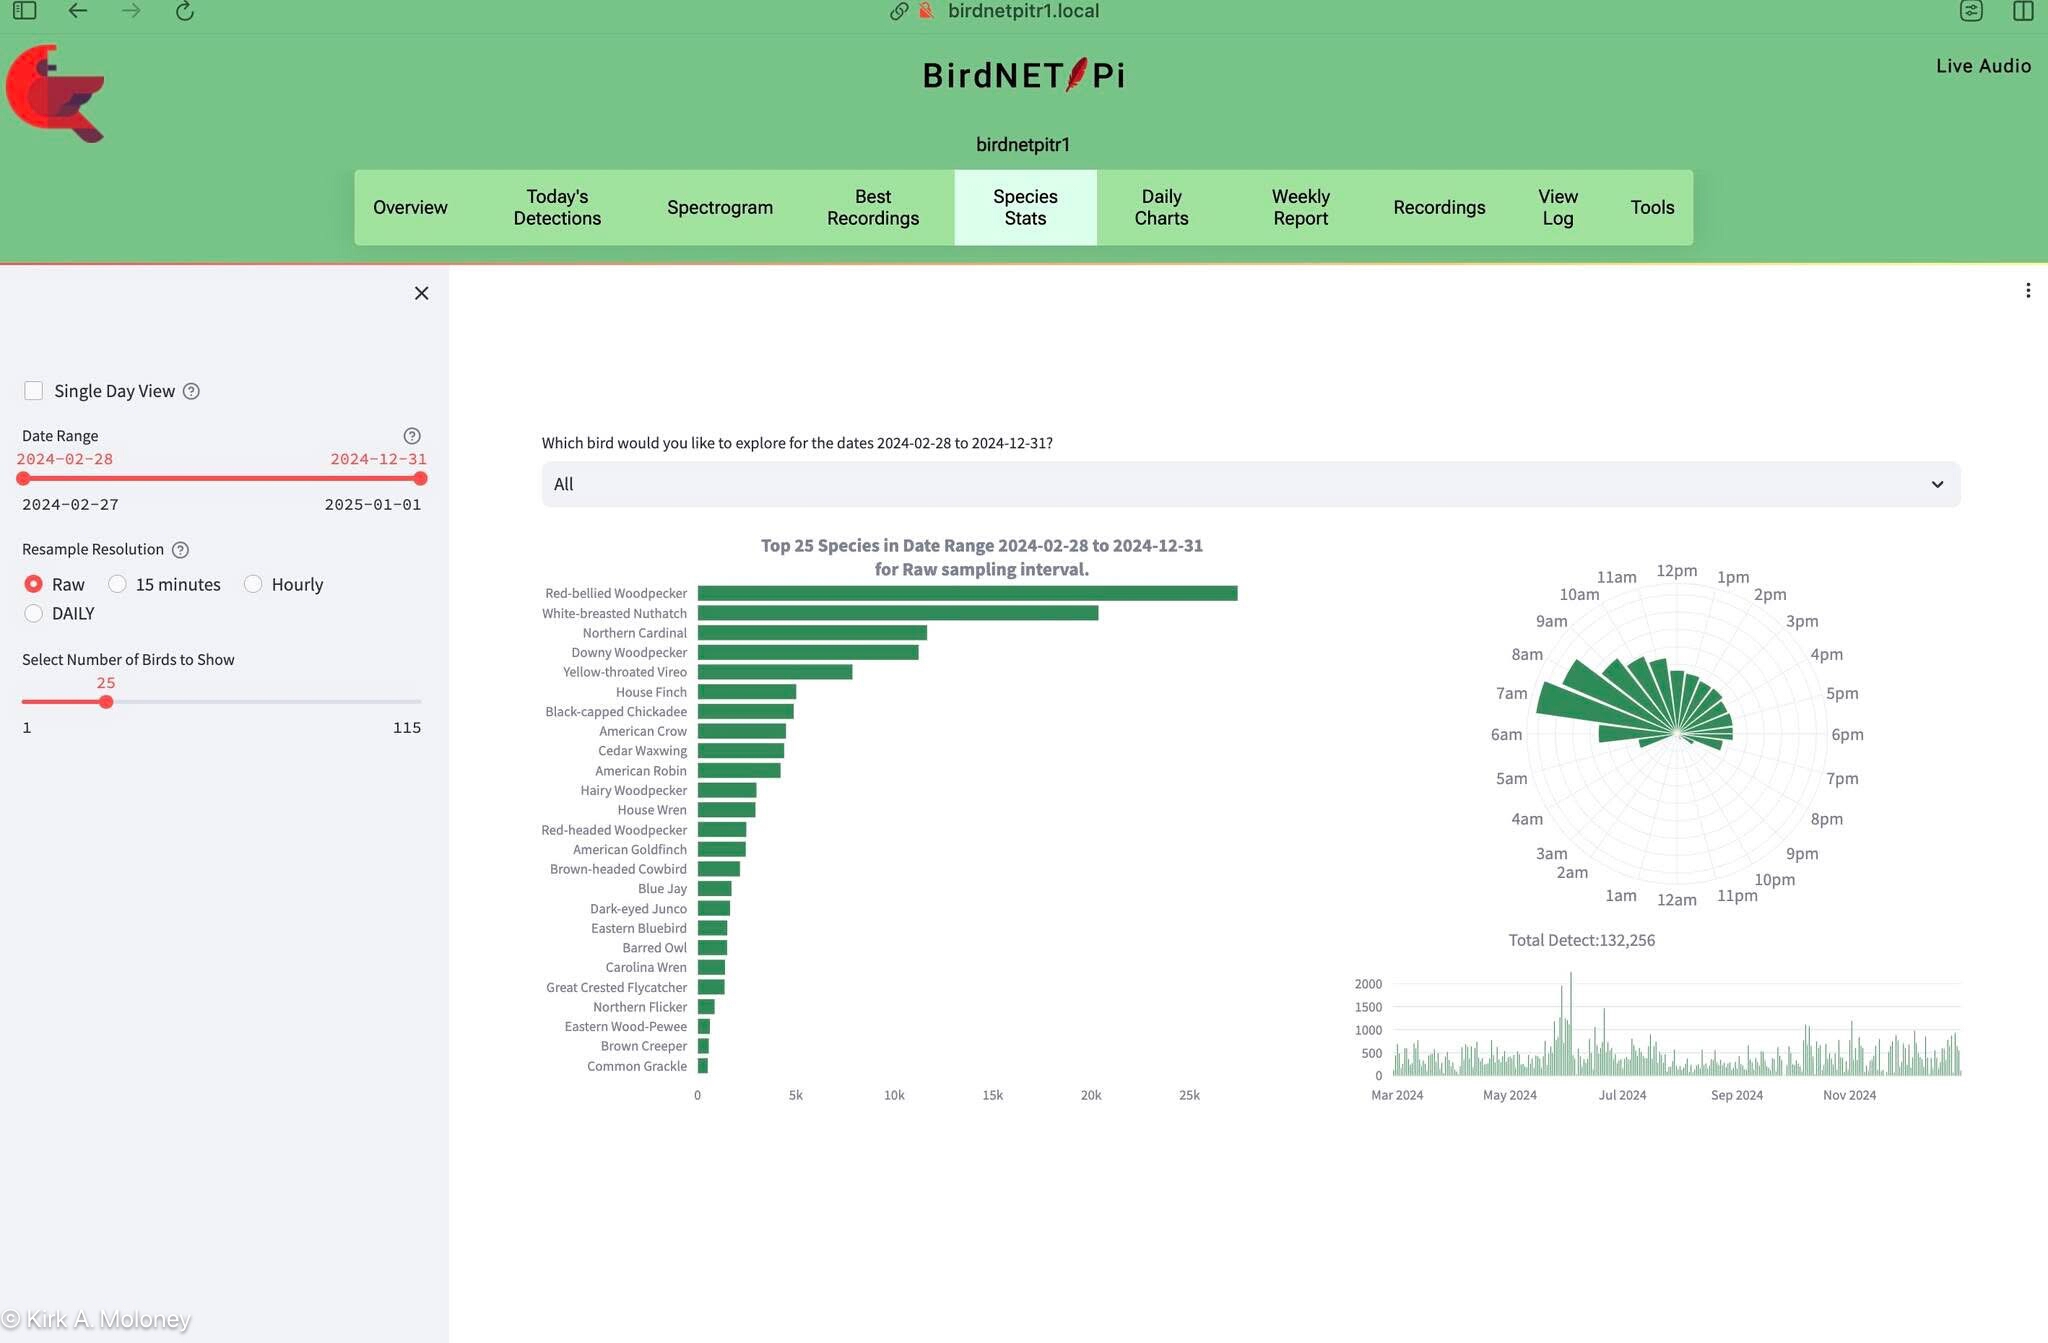Click Resample Resolution help icon
2048x1343 pixels.
(180, 550)
